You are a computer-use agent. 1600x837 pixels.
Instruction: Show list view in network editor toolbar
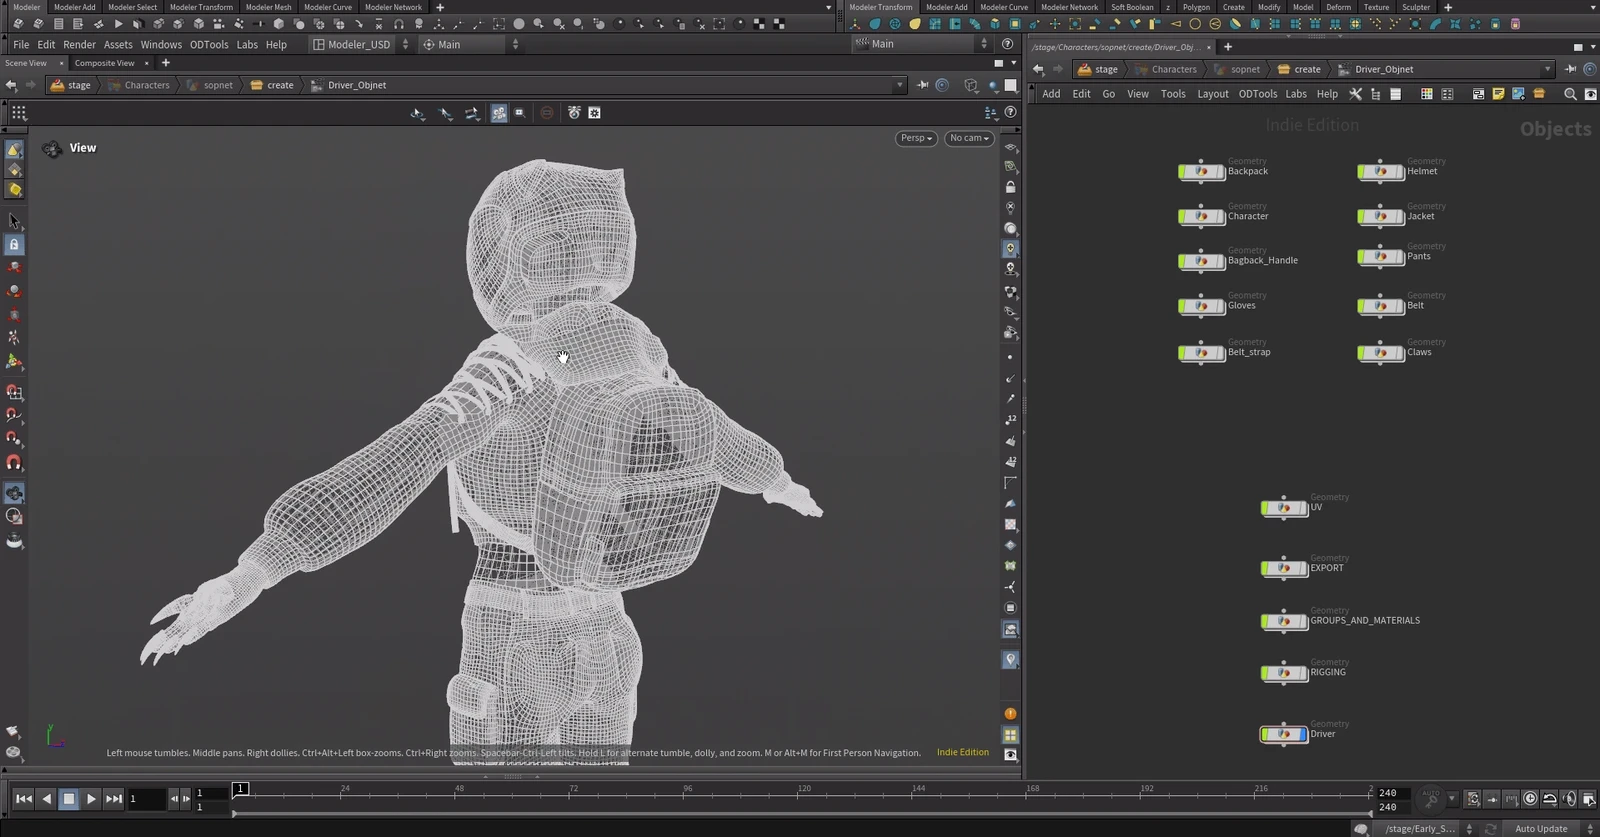(1395, 94)
